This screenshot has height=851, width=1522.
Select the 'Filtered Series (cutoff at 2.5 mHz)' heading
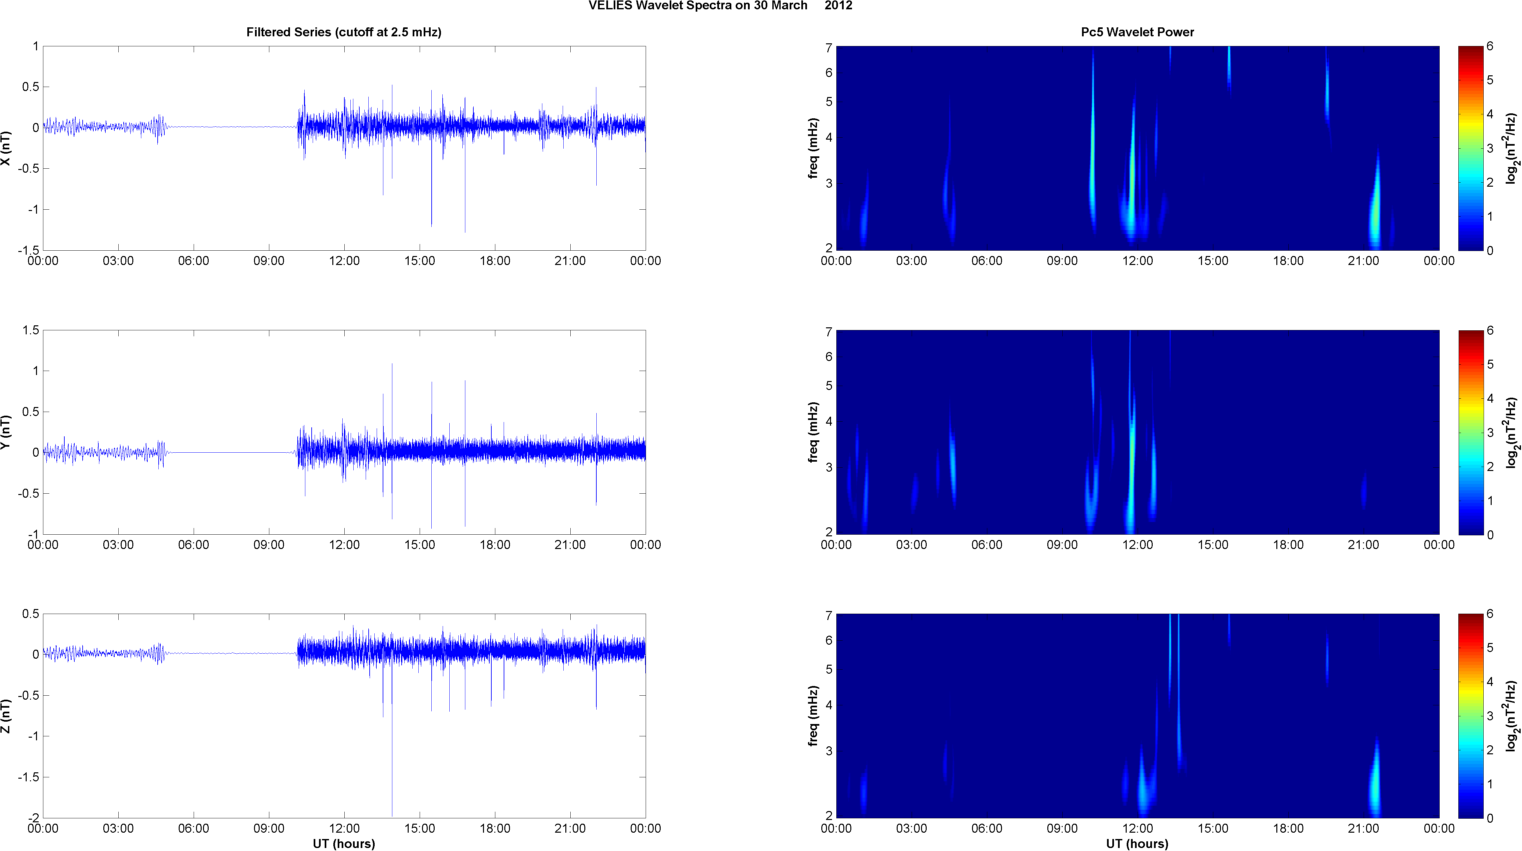pyautogui.click(x=344, y=32)
